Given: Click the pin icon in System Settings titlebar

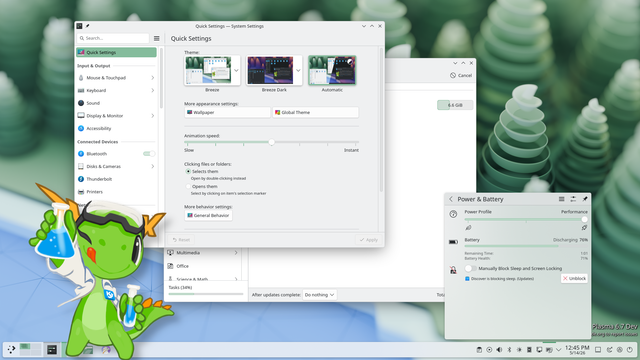Looking at the screenshot, I should [x=87, y=26].
